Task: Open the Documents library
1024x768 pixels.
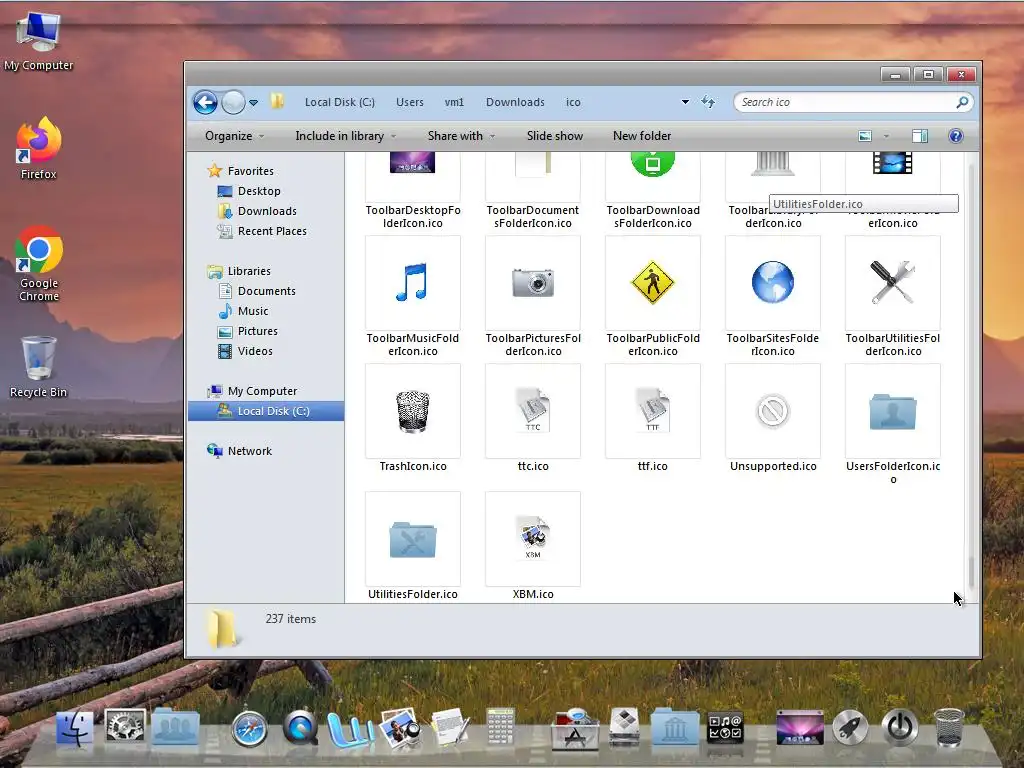Action: [266, 291]
